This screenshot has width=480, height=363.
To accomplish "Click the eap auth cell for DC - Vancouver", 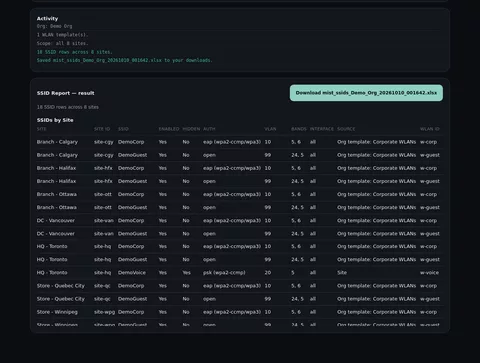I will coord(232,221).
